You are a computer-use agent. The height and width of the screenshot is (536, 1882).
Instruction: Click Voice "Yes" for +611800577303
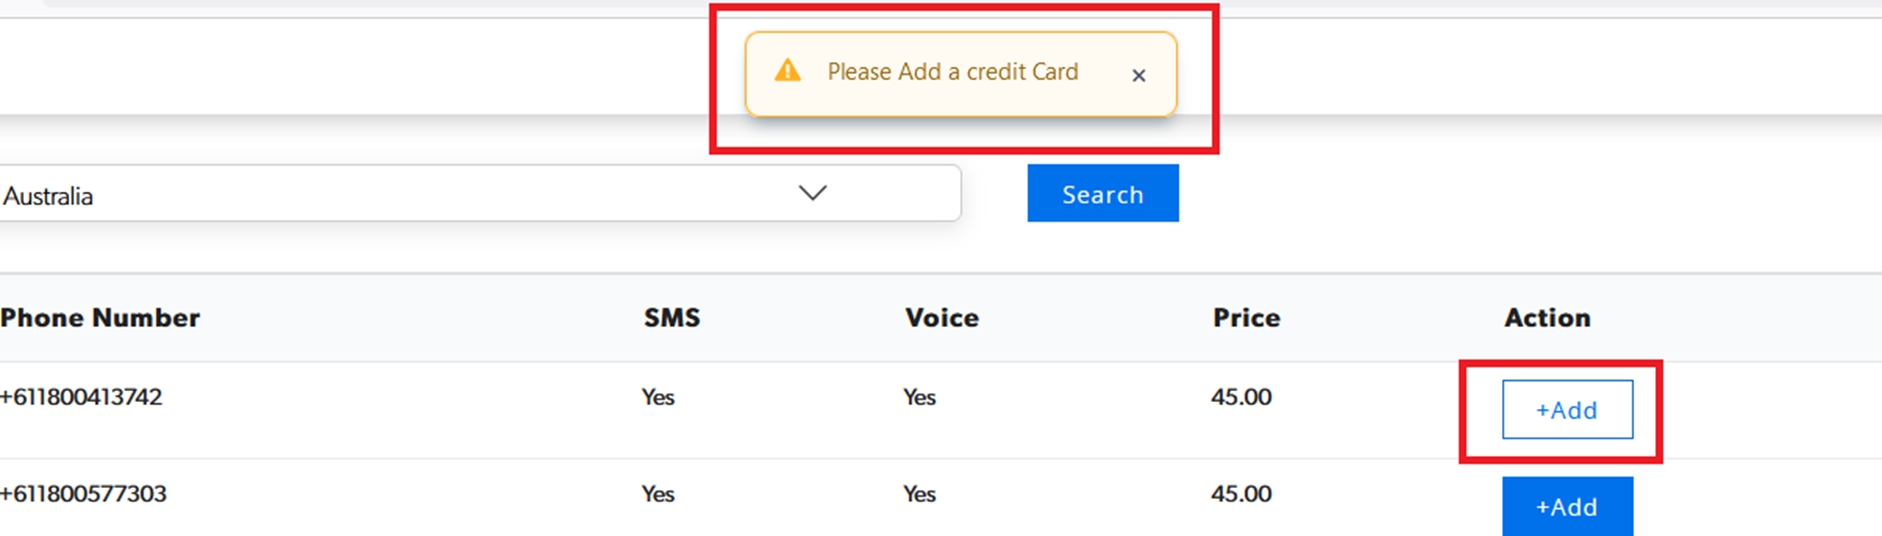click(919, 494)
